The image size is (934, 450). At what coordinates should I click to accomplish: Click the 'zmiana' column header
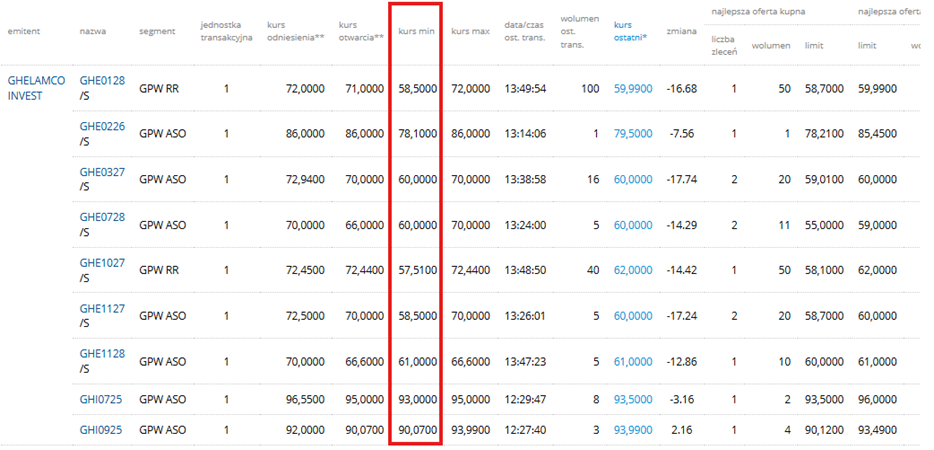coord(681,30)
